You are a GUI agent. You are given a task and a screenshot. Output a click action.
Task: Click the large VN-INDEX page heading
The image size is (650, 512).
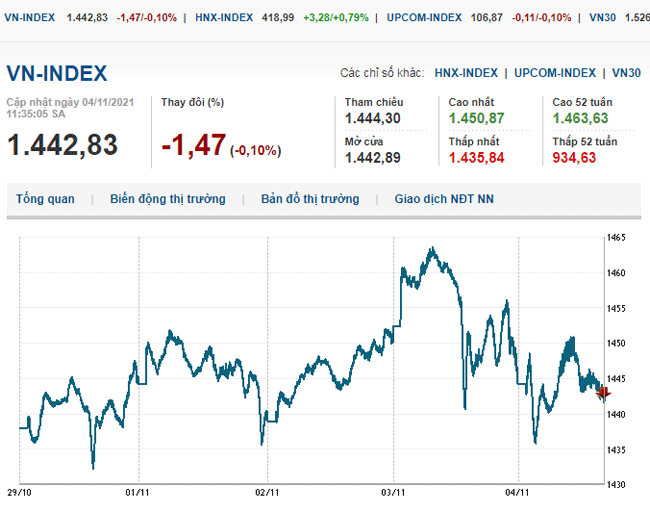point(57,74)
